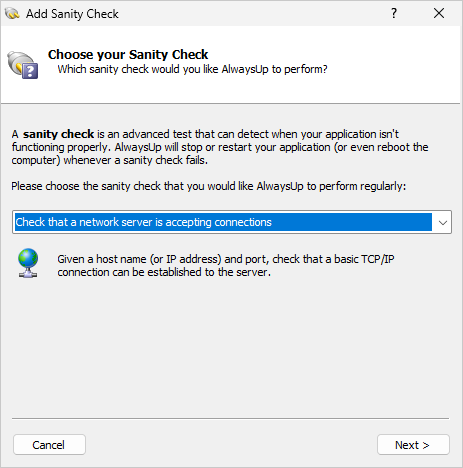Cancel adding the sanity check
Image resolution: width=463 pixels, height=468 pixels.
[x=49, y=445]
